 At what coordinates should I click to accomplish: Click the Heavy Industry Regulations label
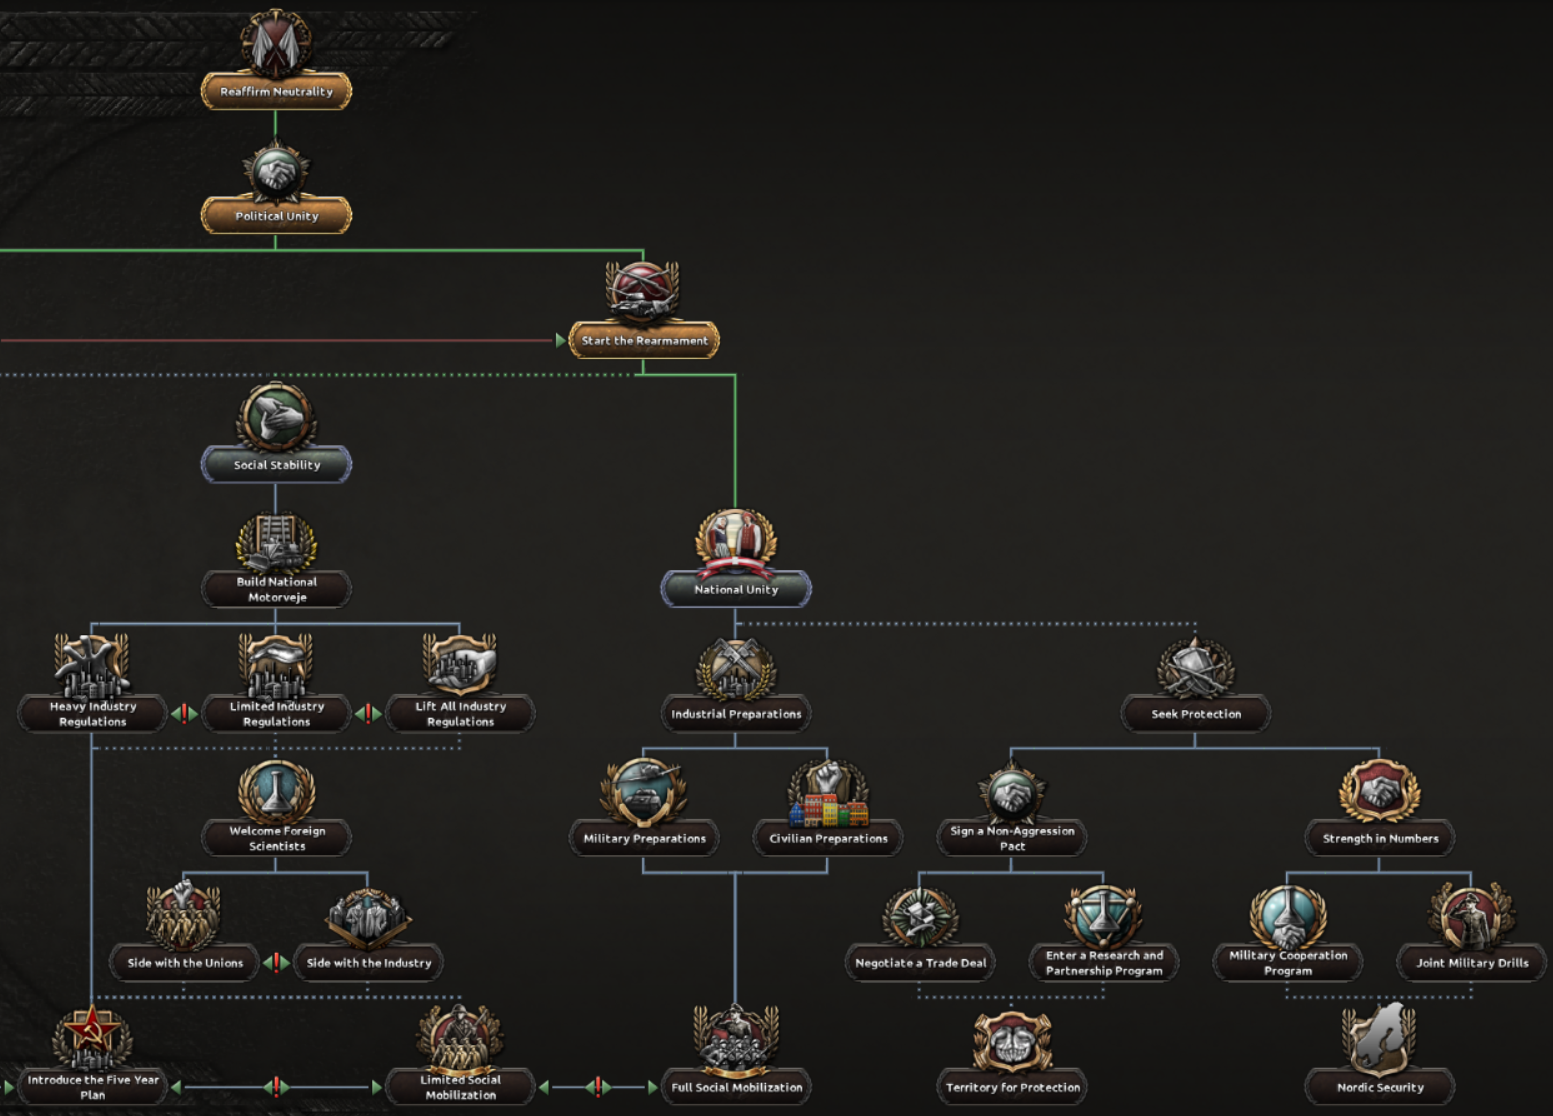click(92, 713)
